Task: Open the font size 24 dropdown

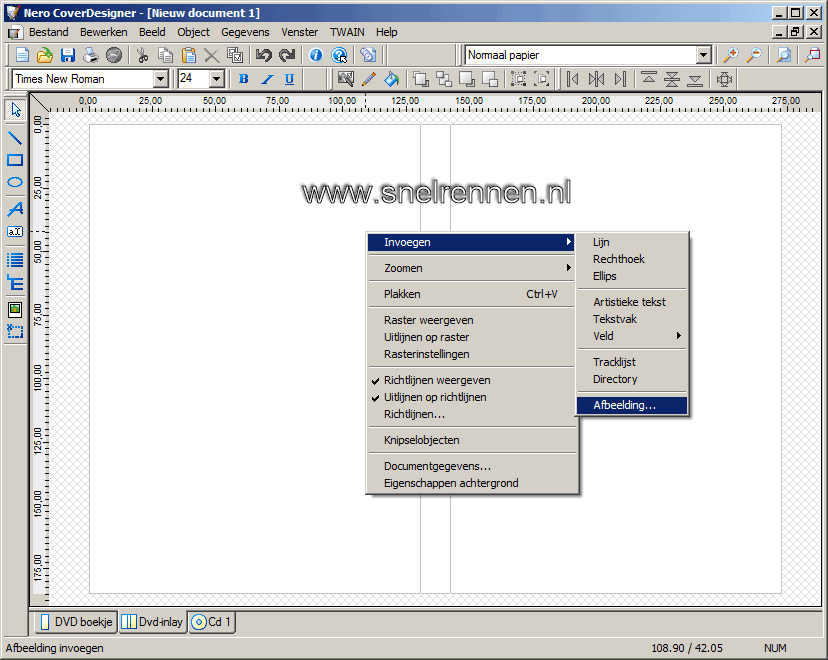Action: tap(217, 79)
